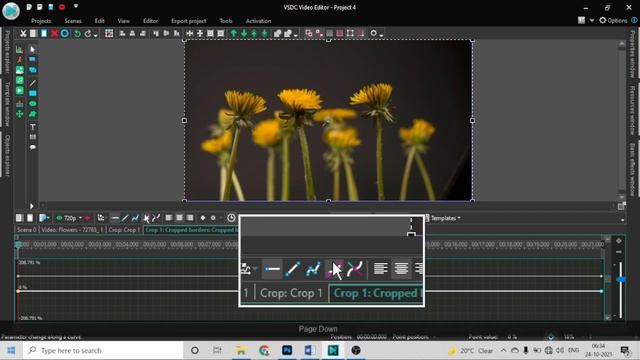Click the Redo arrow icon

pyautogui.click(x=88, y=33)
